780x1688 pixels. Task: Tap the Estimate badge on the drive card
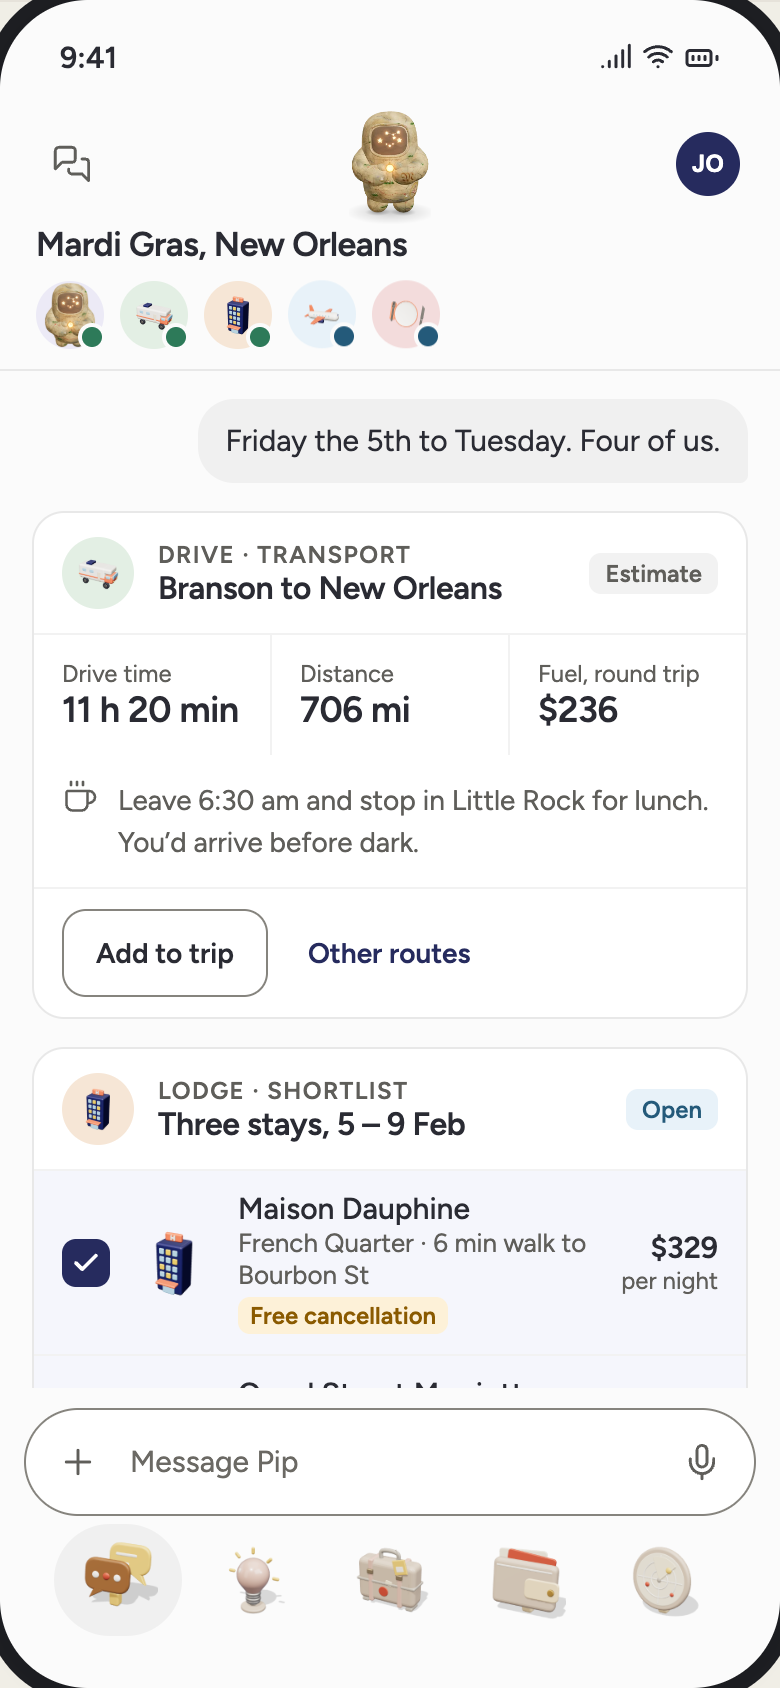click(x=653, y=574)
